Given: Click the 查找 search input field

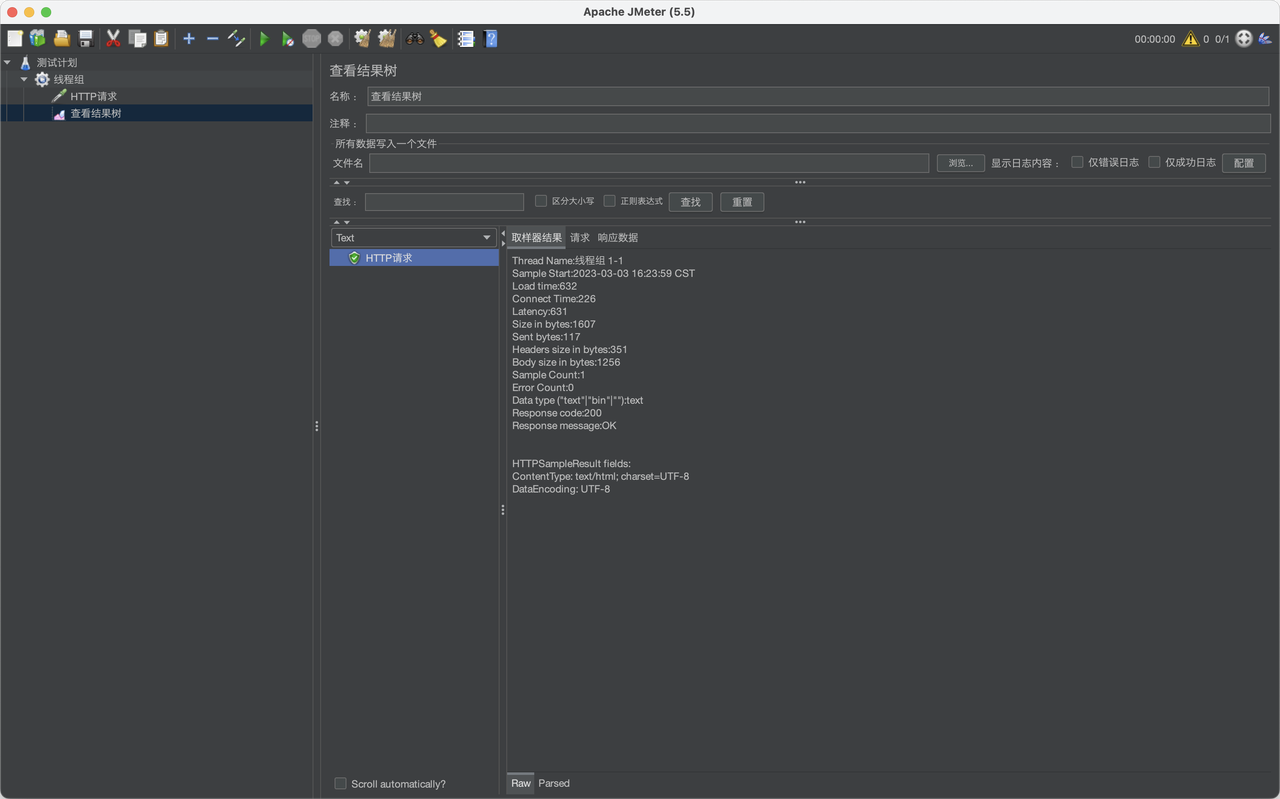Looking at the screenshot, I should click(x=444, y=202).
